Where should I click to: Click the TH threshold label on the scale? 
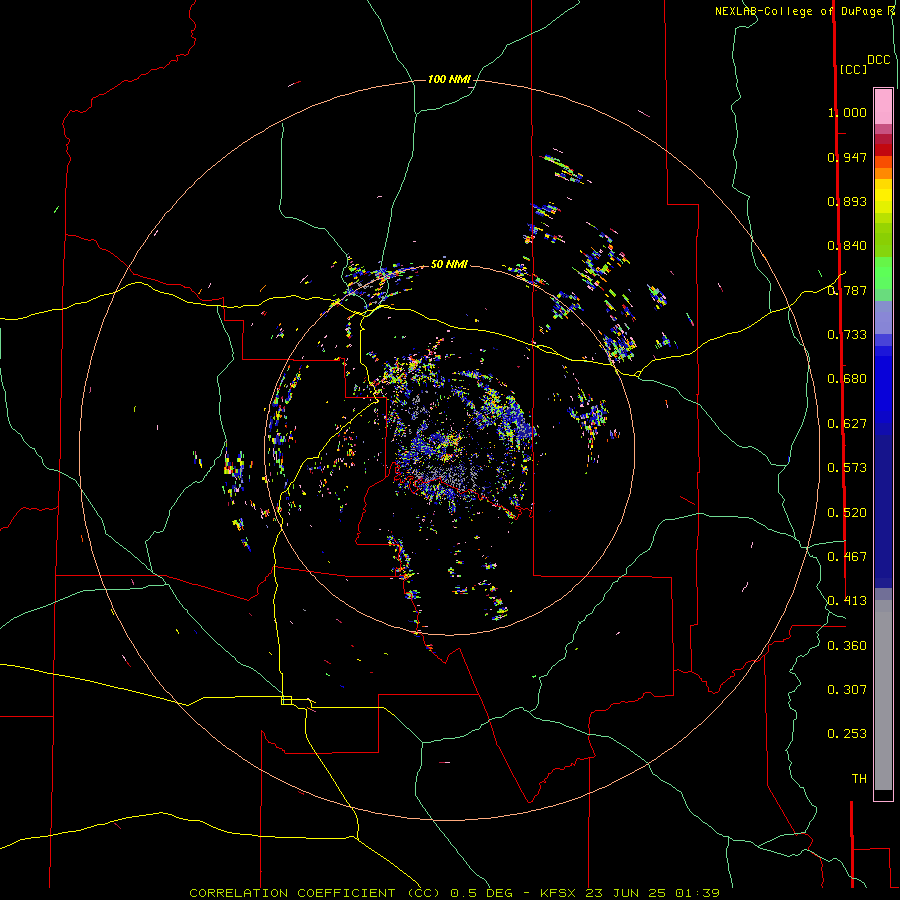(859, 779)
